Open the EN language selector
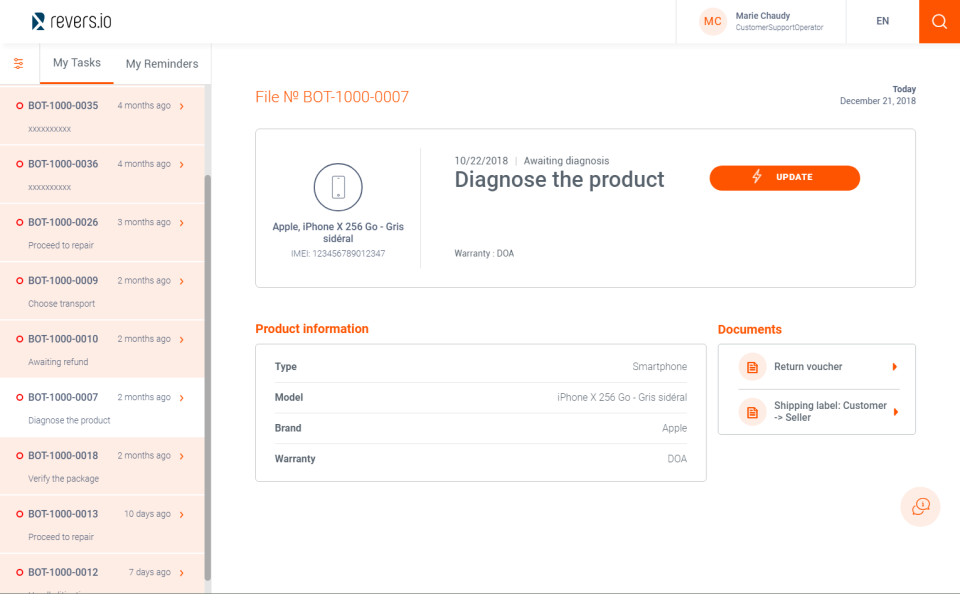Viewport: 960px width, 594px height. point(882,21)
